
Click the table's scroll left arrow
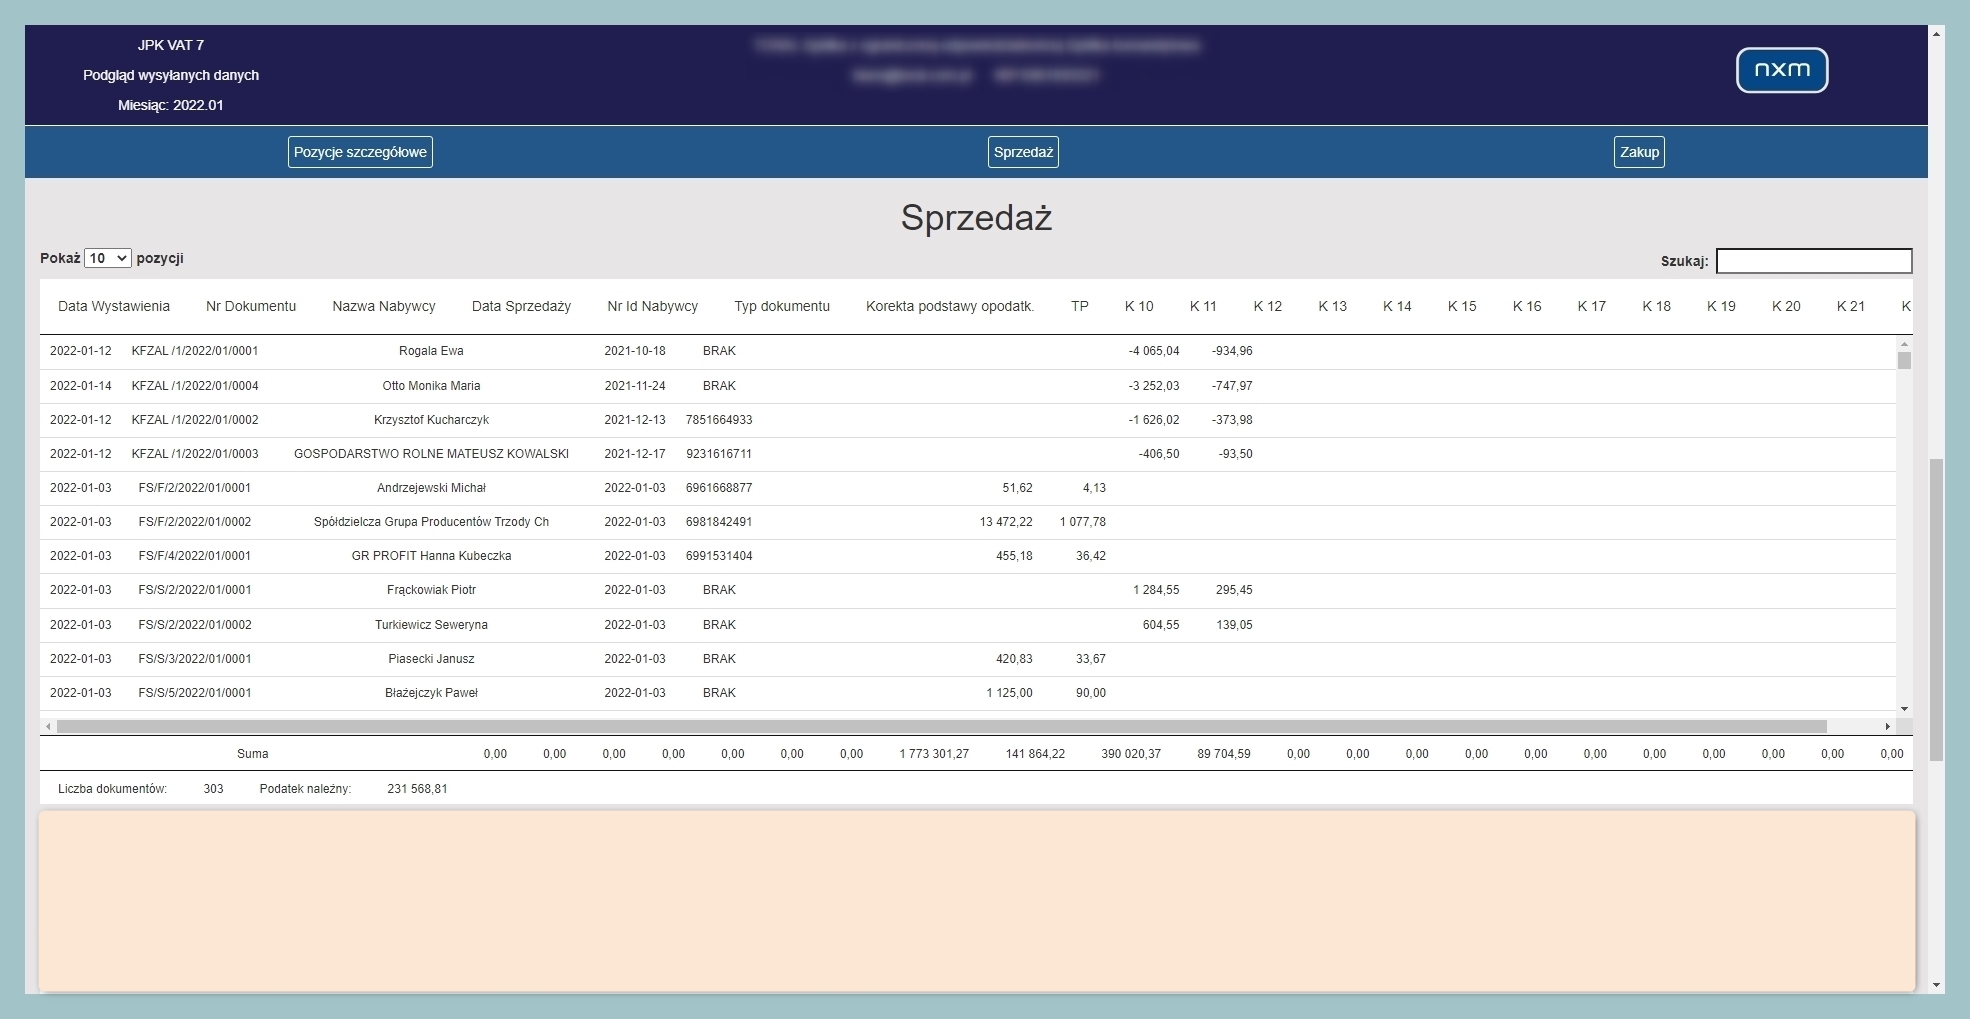[48, 726]
